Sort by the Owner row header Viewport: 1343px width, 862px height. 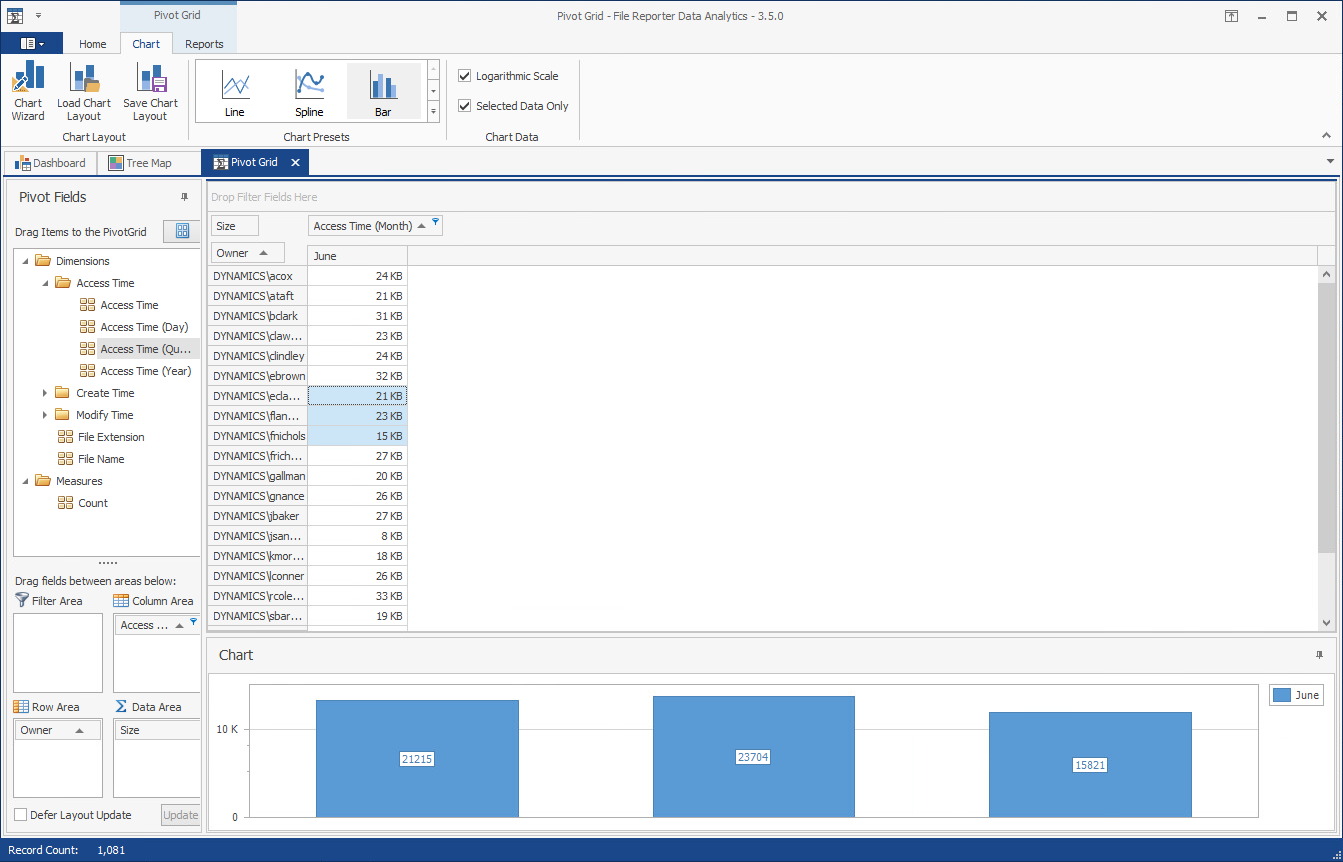click(x=247, y=253)
